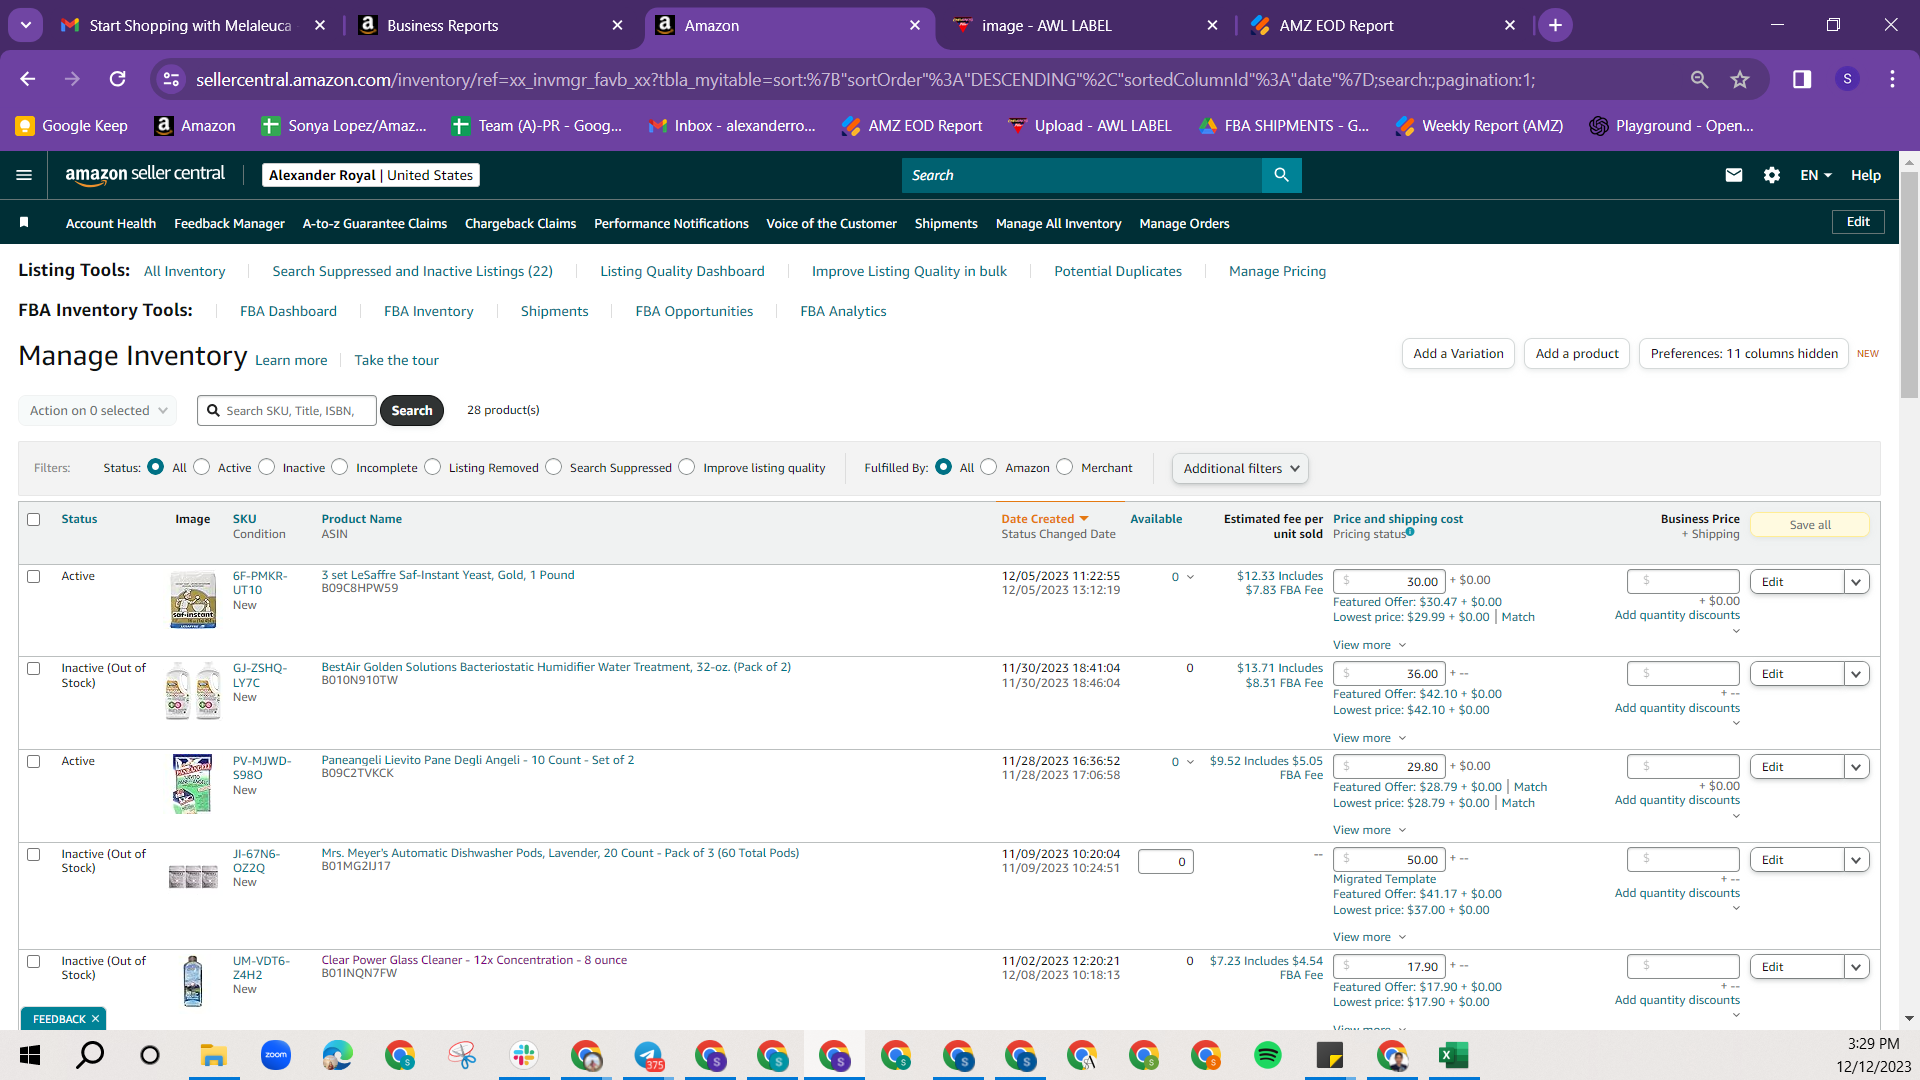Open Slack from the taskbar
1920x1080 pixels.
click(523, 1055)
